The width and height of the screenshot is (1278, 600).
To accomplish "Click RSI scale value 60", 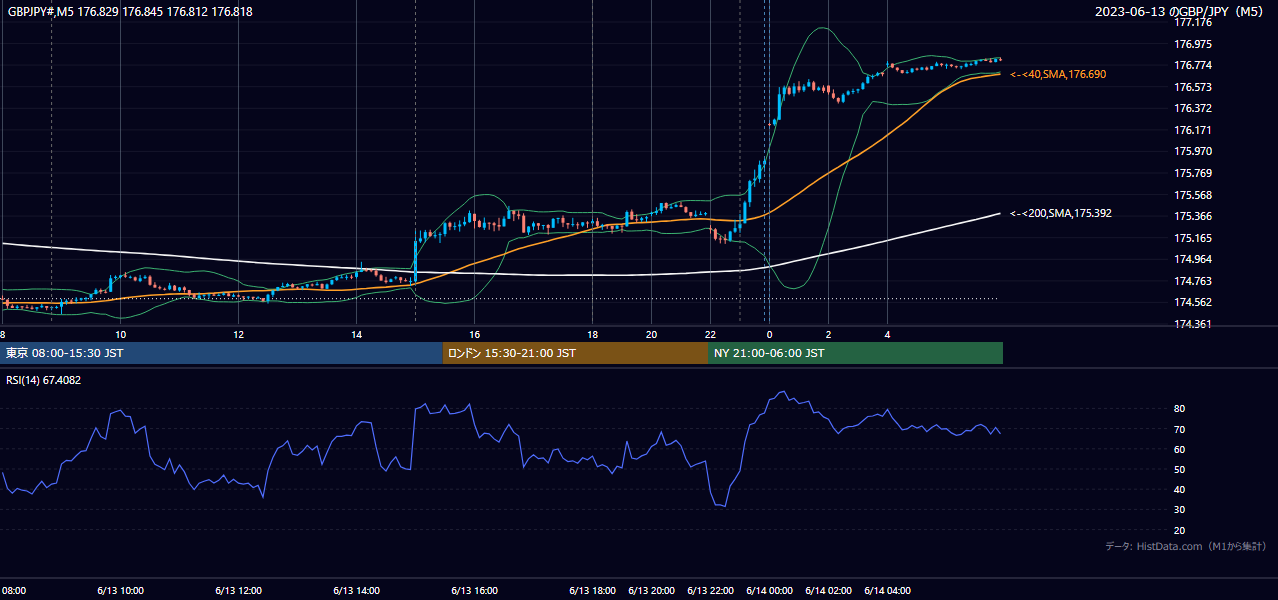I will pos(1180,450).
